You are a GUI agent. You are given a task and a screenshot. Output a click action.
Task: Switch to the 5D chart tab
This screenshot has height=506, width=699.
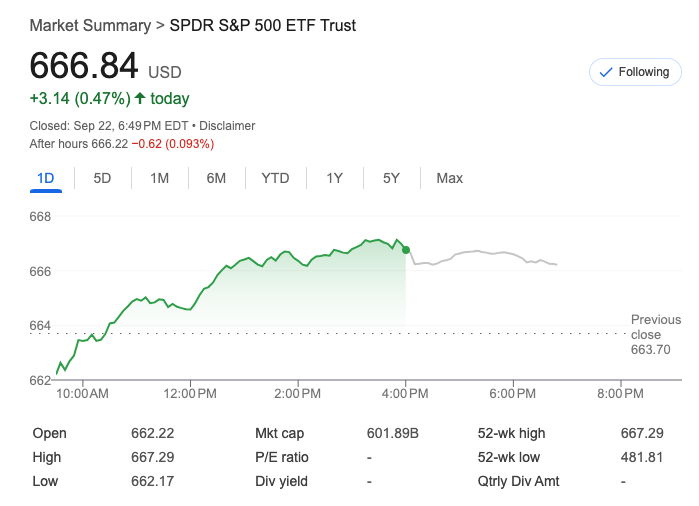(x=102, y=178)
